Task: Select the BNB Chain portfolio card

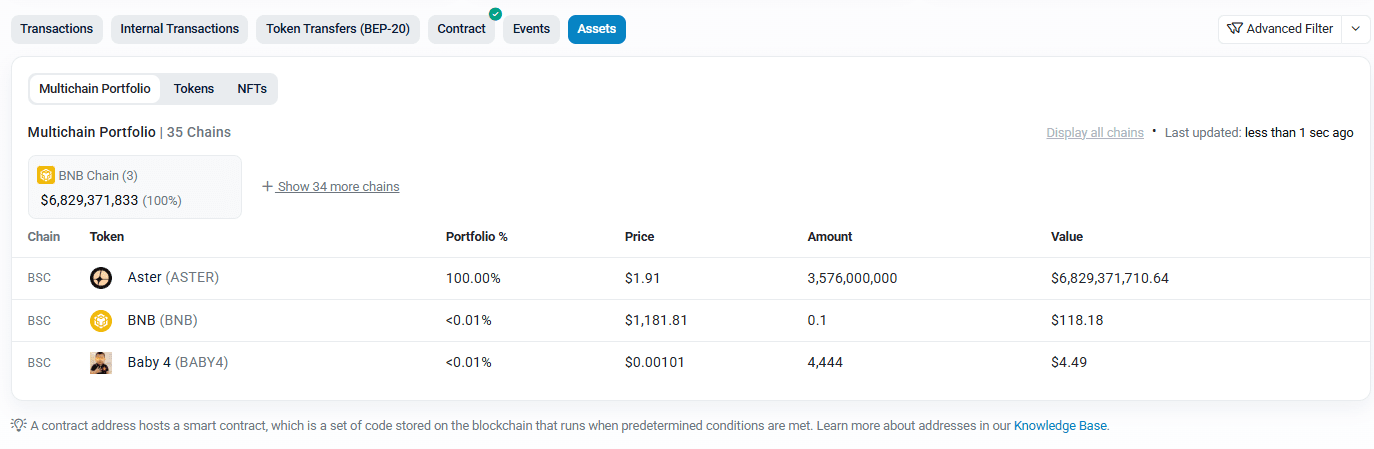Action: click(135, 187)
